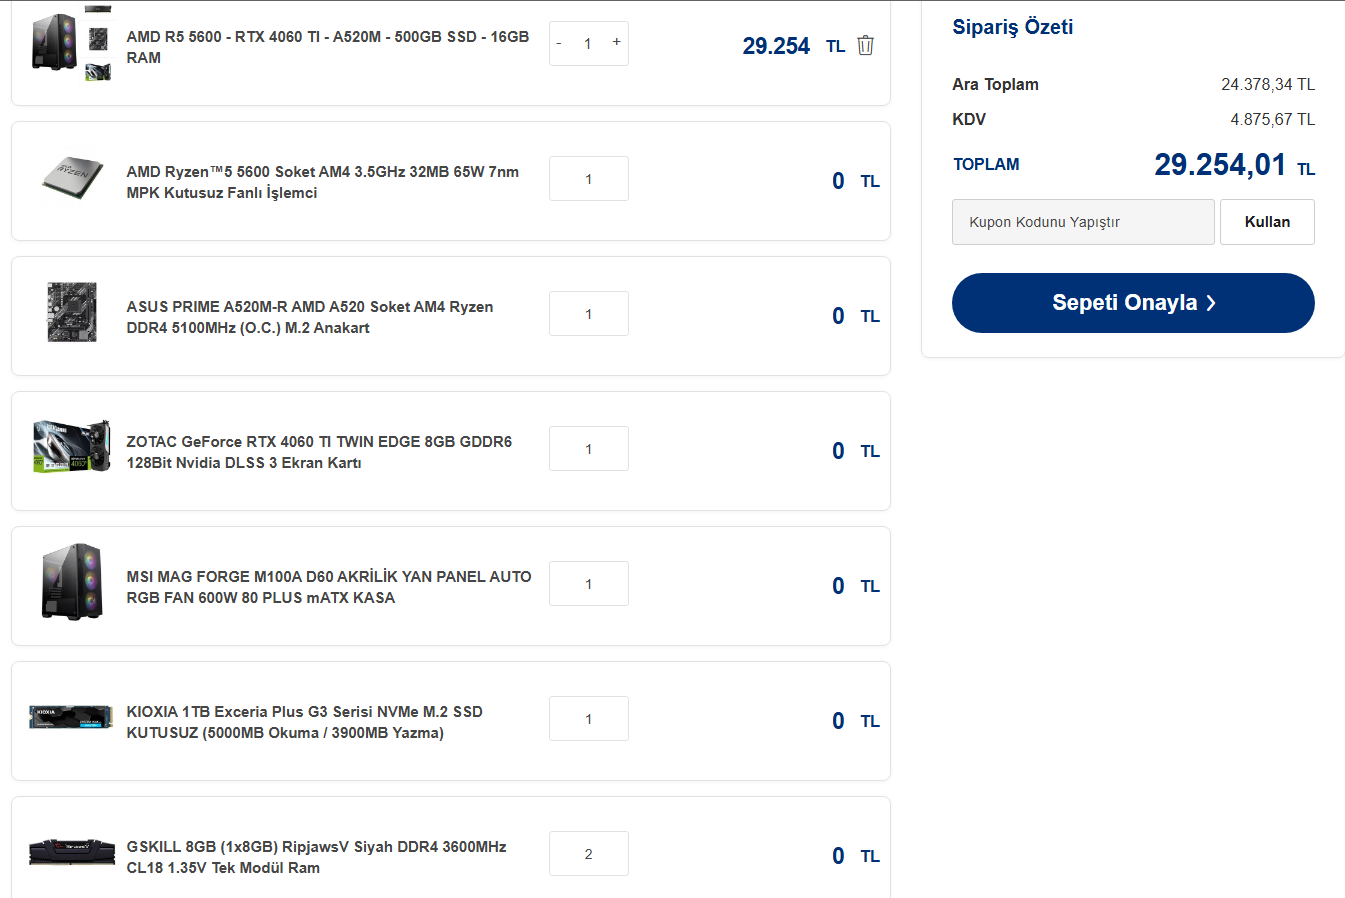1345x898 pixels.
Task: Confirm the cart with Sepeti Onayla
Action: (1133, 303)
